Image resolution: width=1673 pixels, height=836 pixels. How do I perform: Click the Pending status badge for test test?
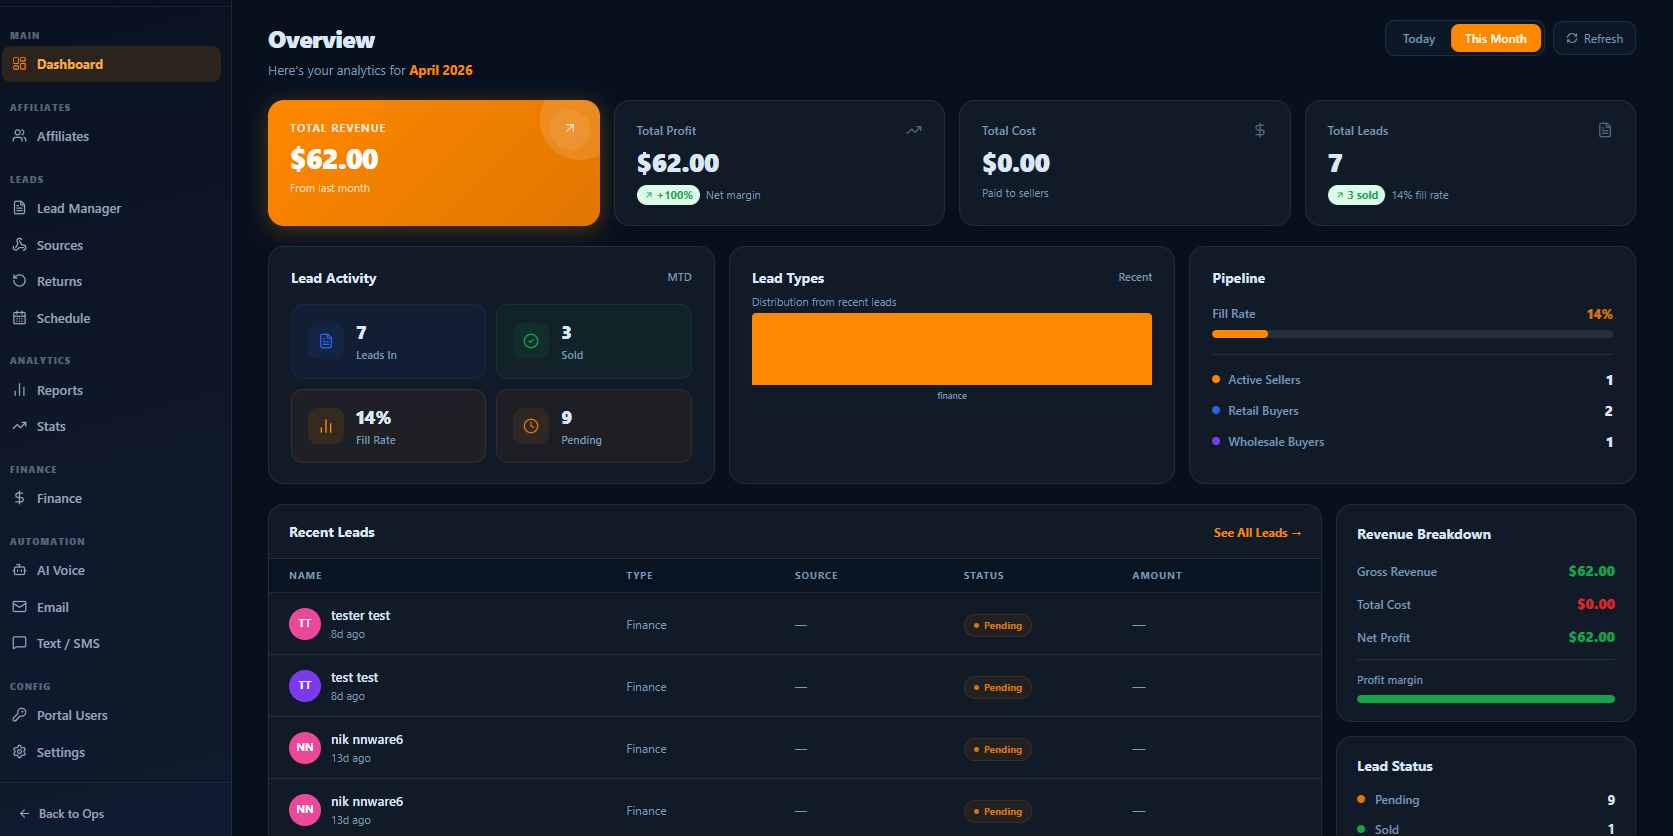(x=997, y=688)
